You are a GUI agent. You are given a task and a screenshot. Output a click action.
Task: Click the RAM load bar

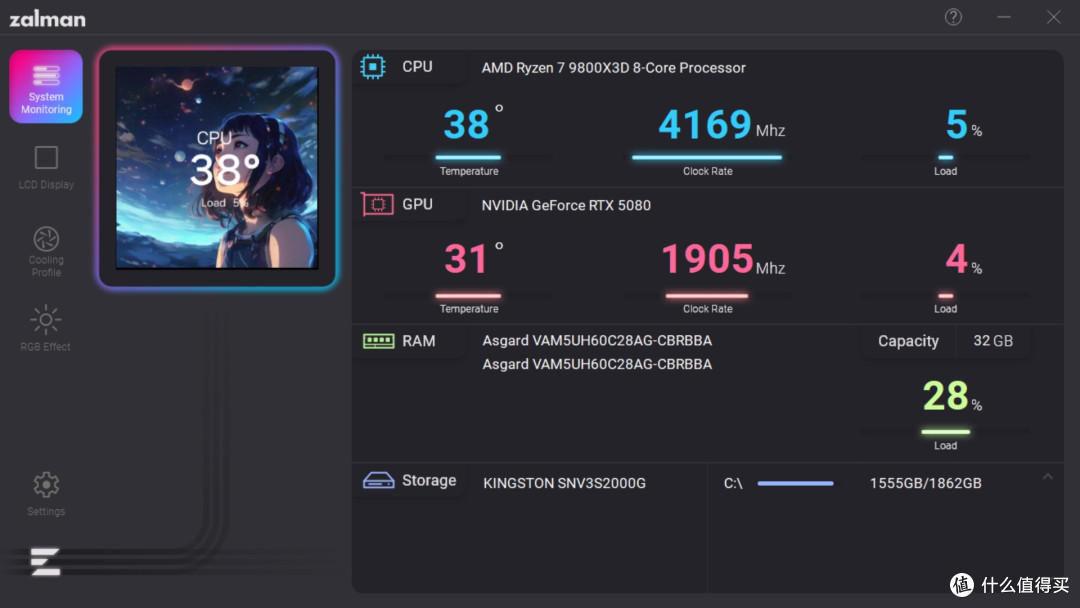coord(946,432)
